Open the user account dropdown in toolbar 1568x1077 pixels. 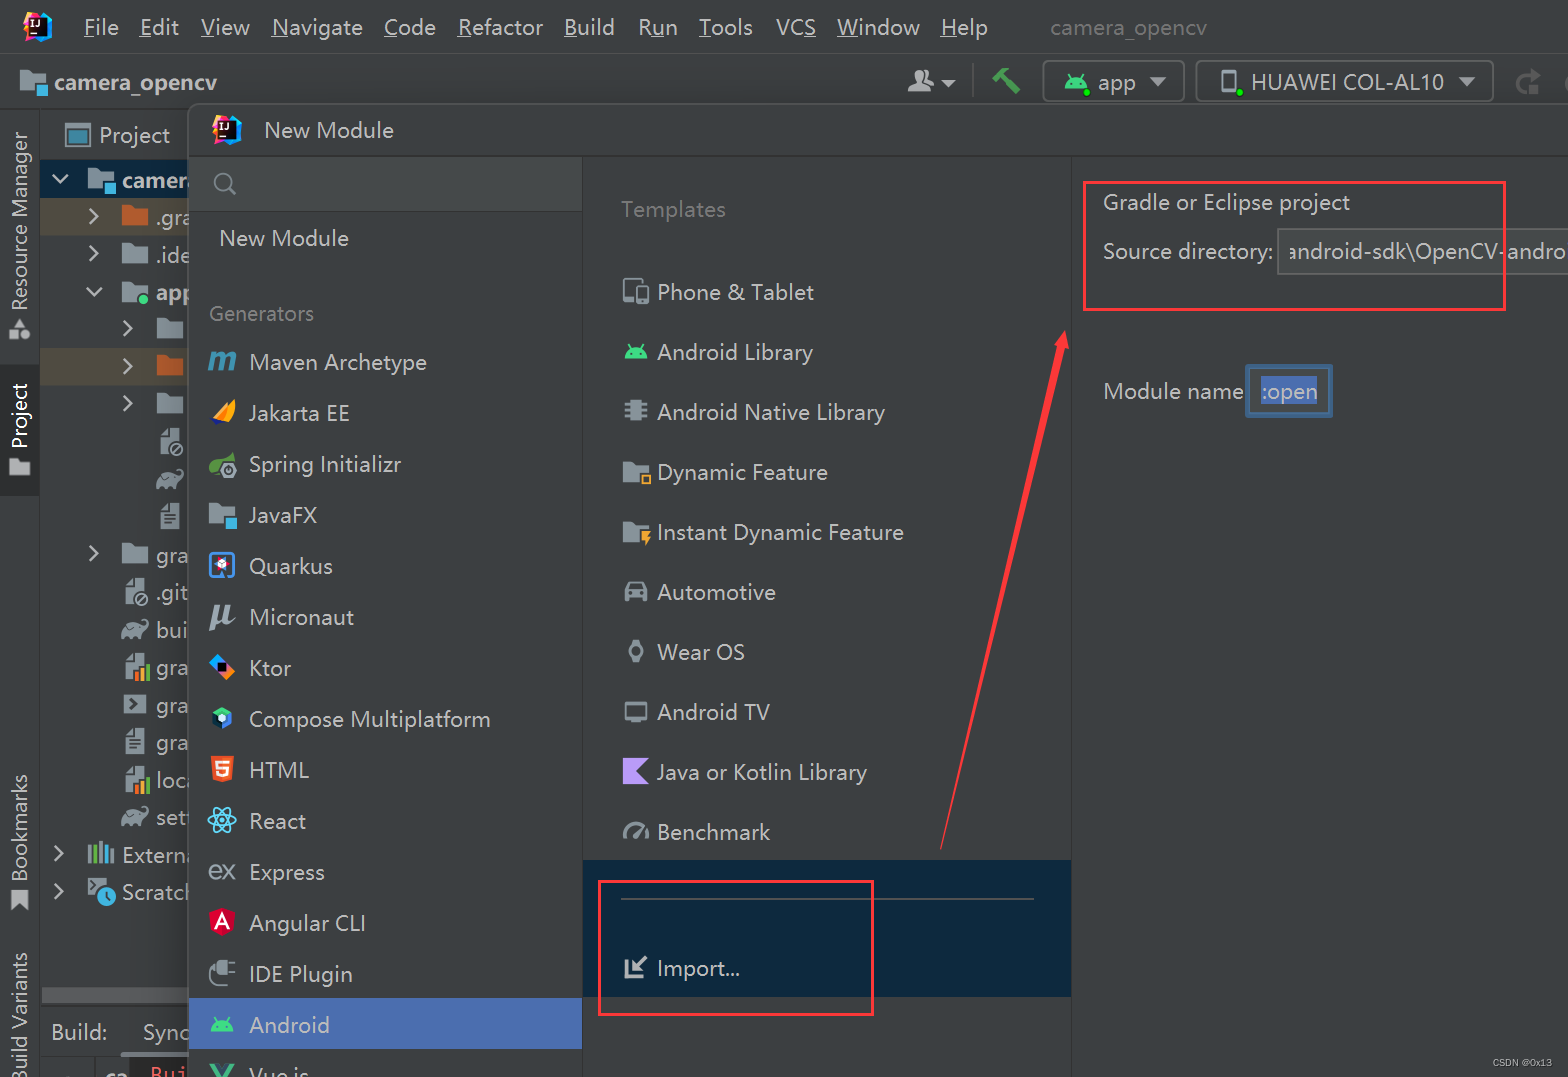coord(931,82)
